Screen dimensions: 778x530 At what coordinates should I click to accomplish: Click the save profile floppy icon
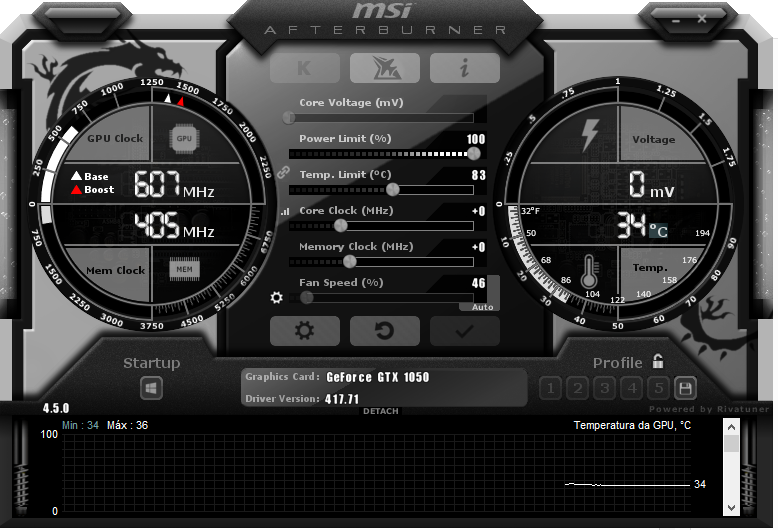[685, 388]
